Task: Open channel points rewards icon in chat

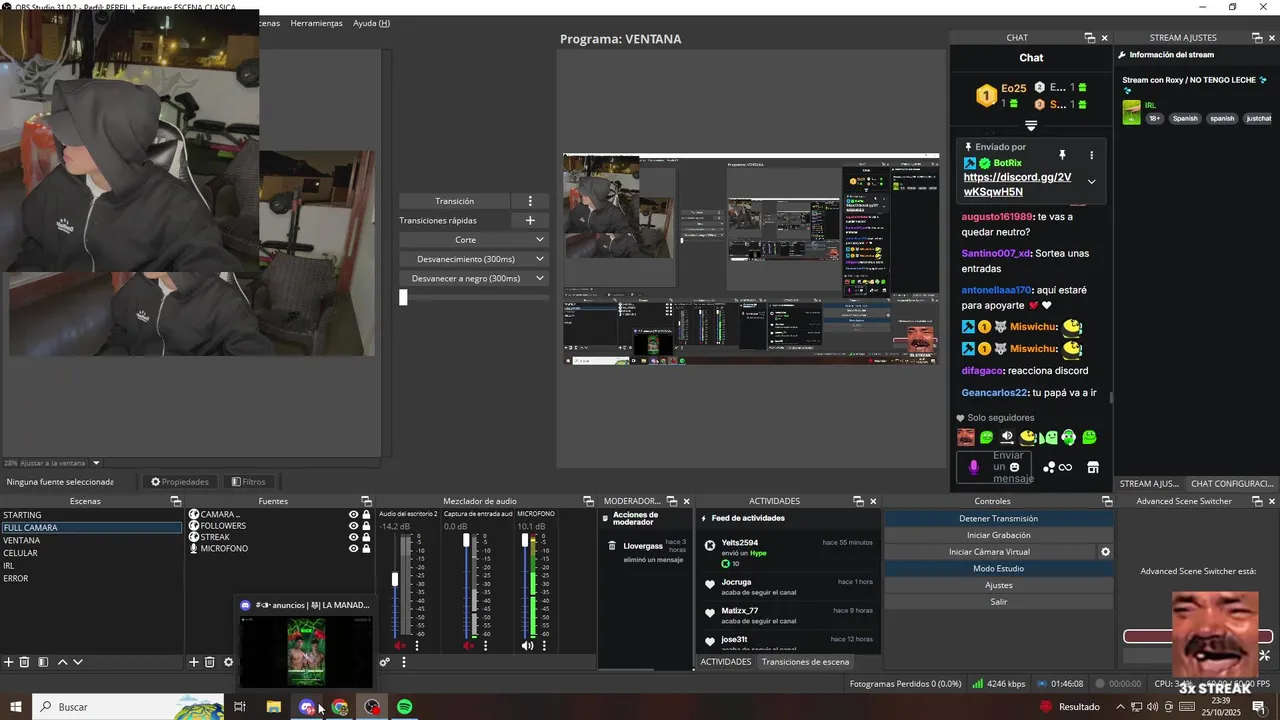Action: coord(1056,467)
